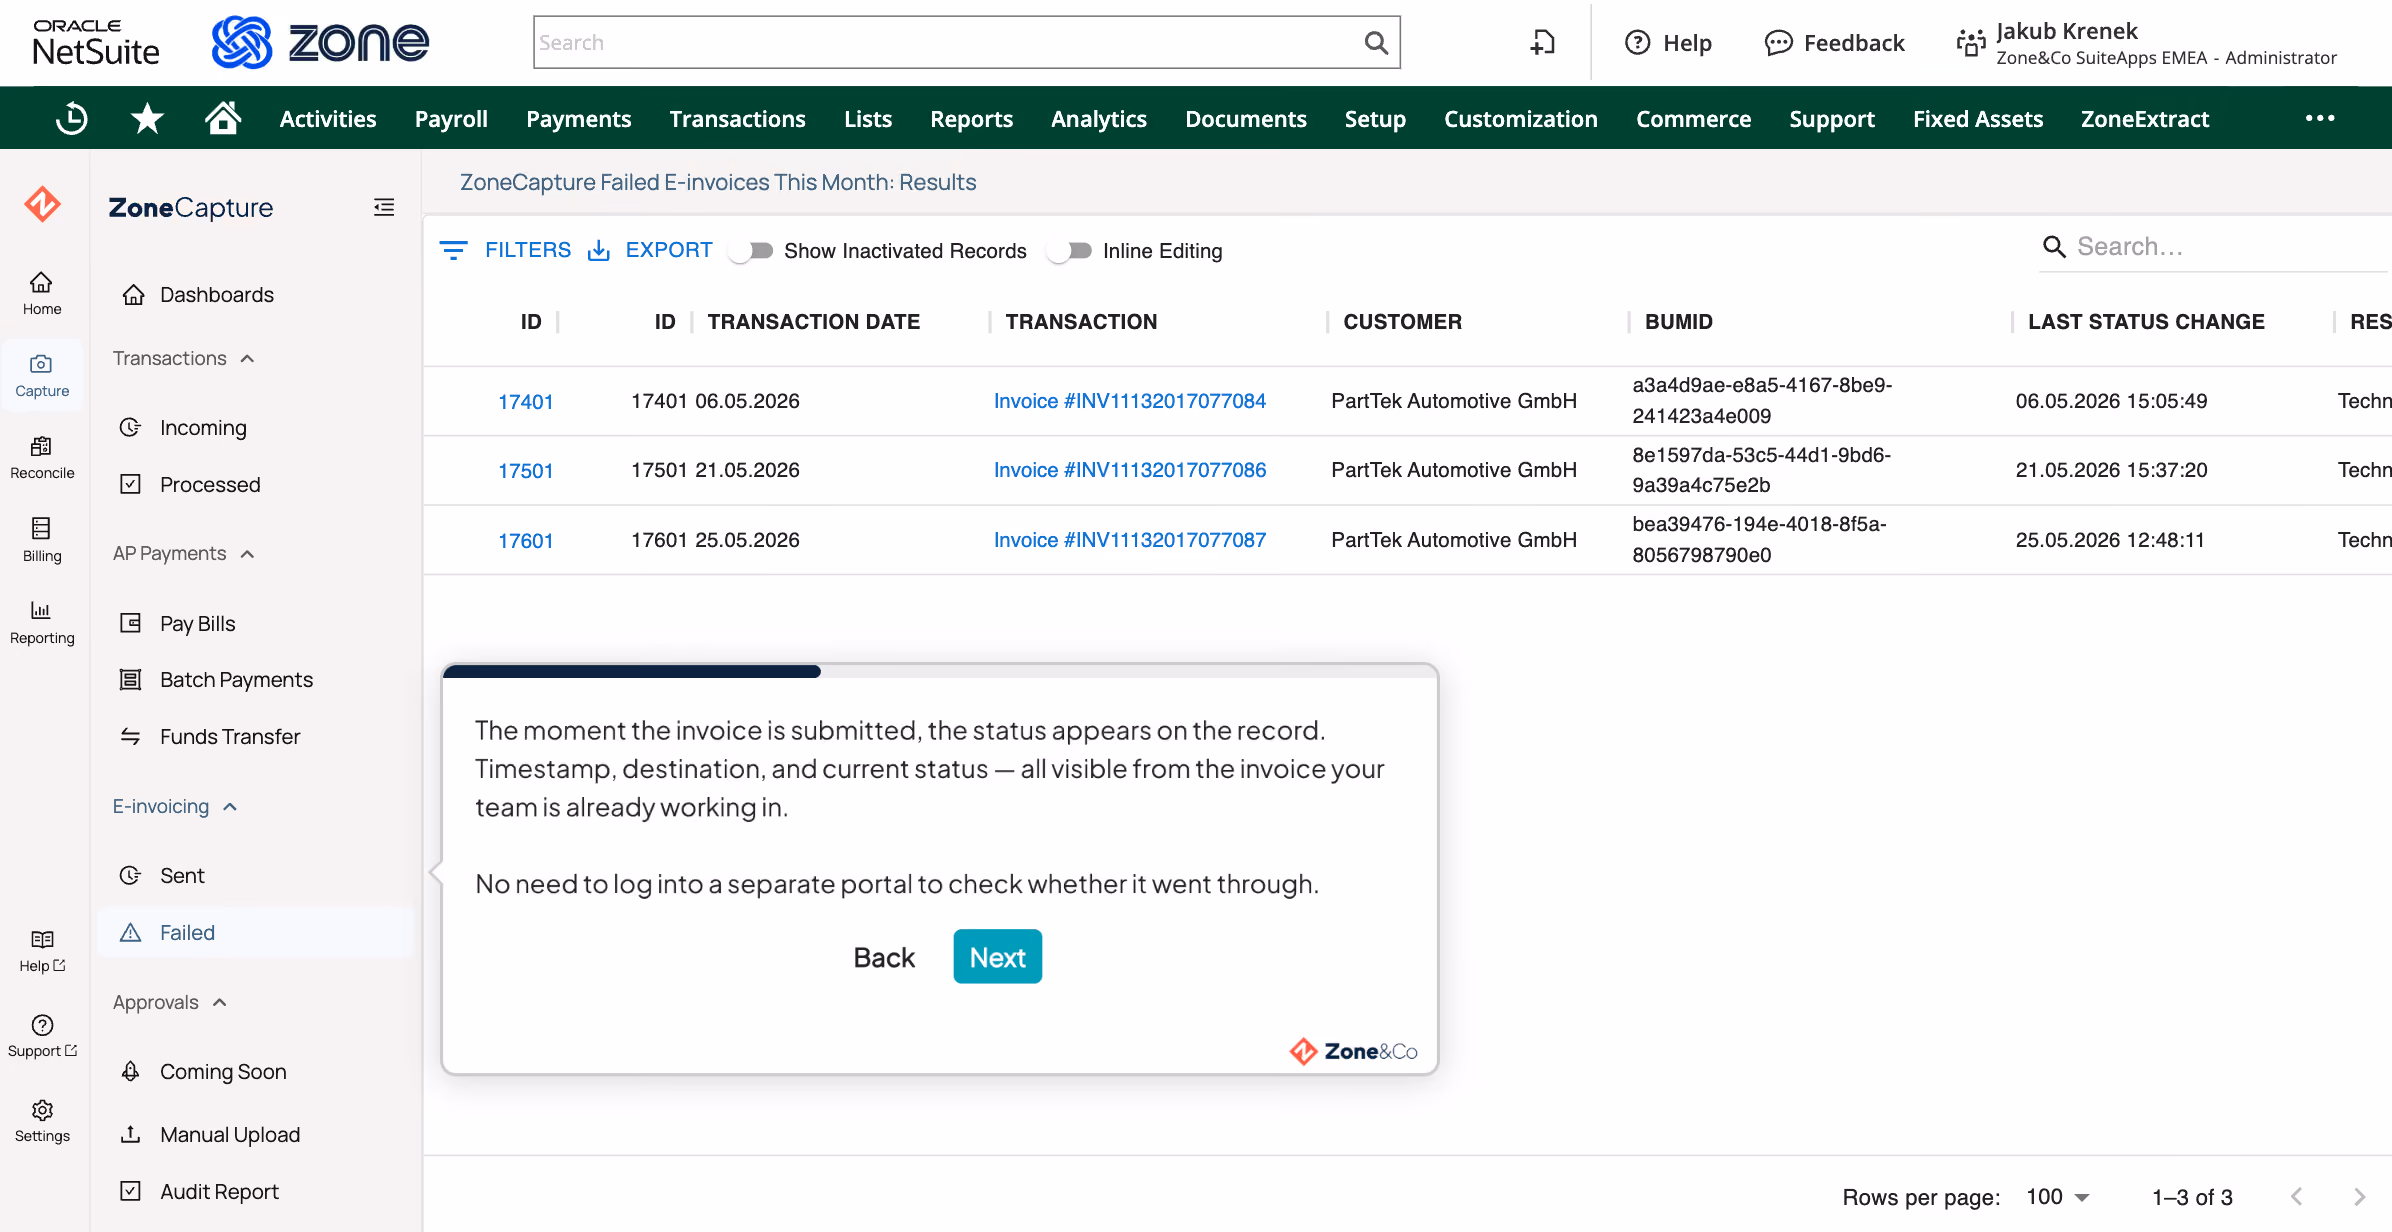The height and width of the screenshot is (1232, 2392).
Task: Toggle Show Inactivated Records switch
Action: 752,250
